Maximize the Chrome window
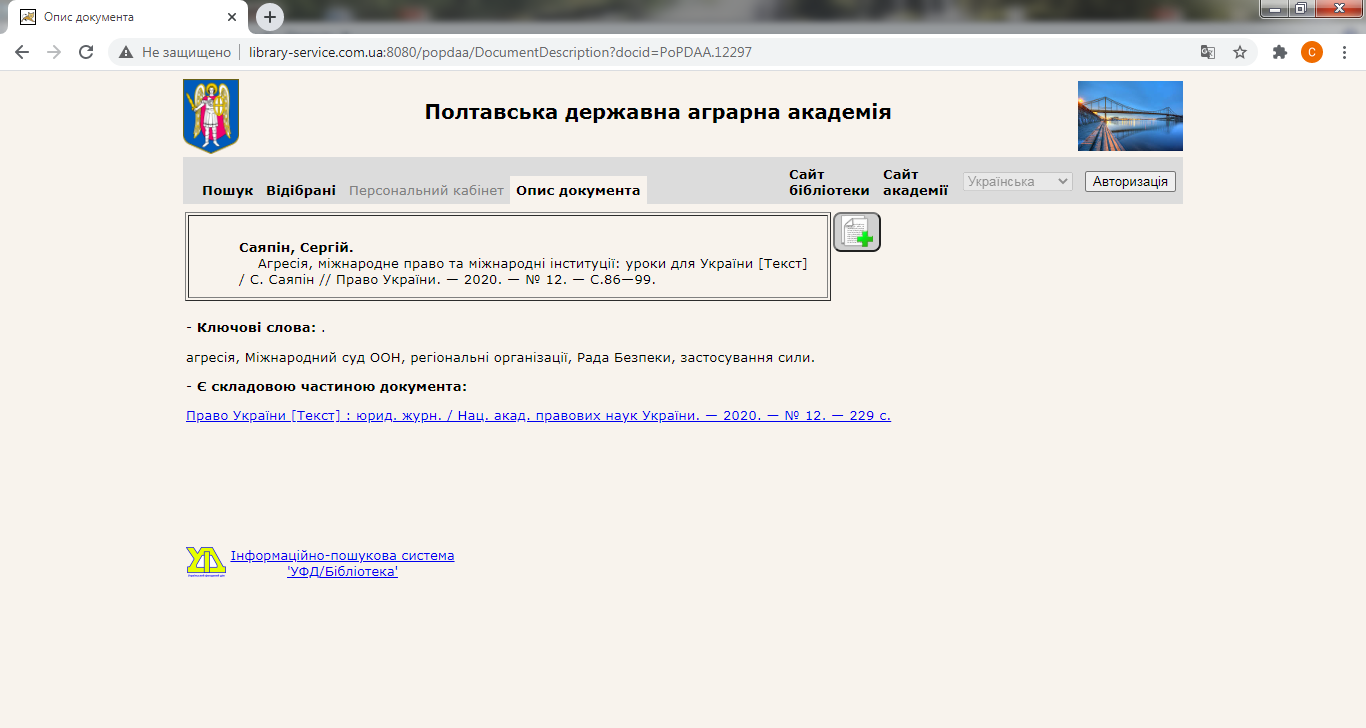This screenshot has height=728, width=1366. [x=1301, y=9]
